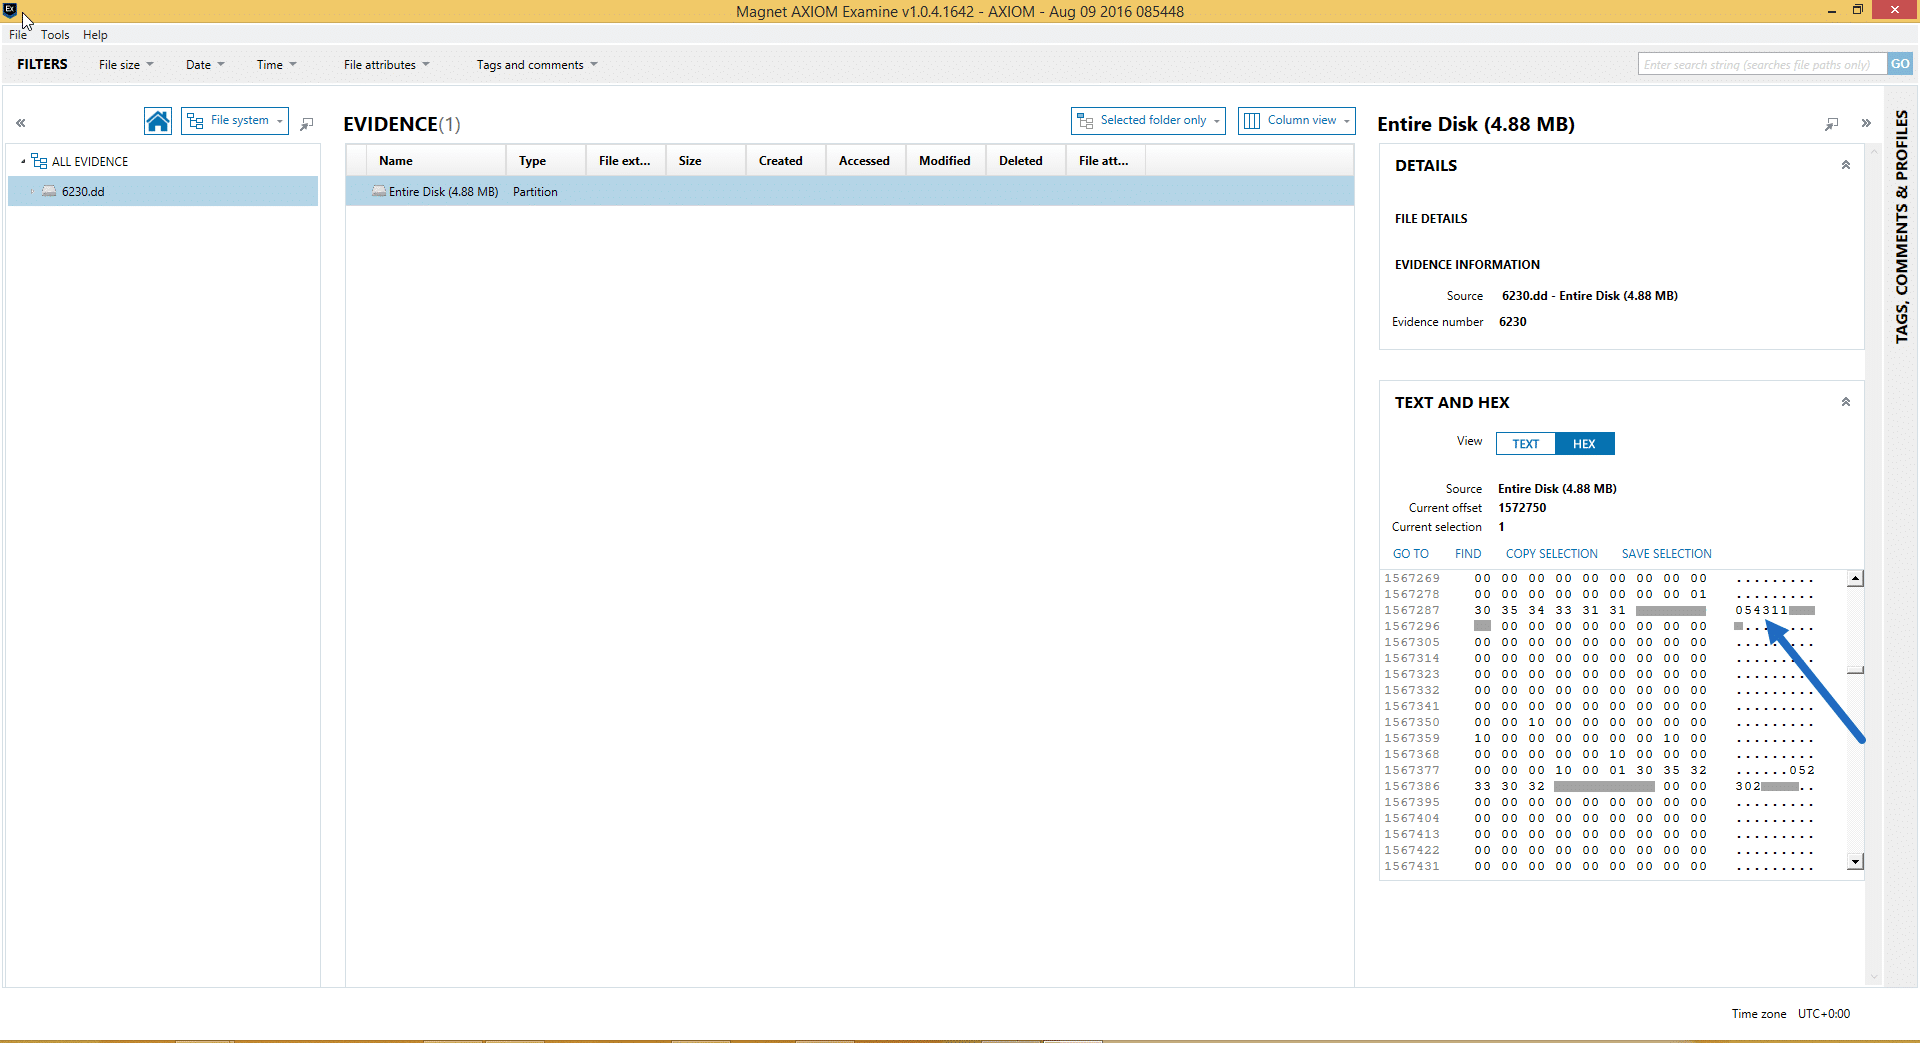
Task: Sort by the Name column header
Action: click(436, 161)
